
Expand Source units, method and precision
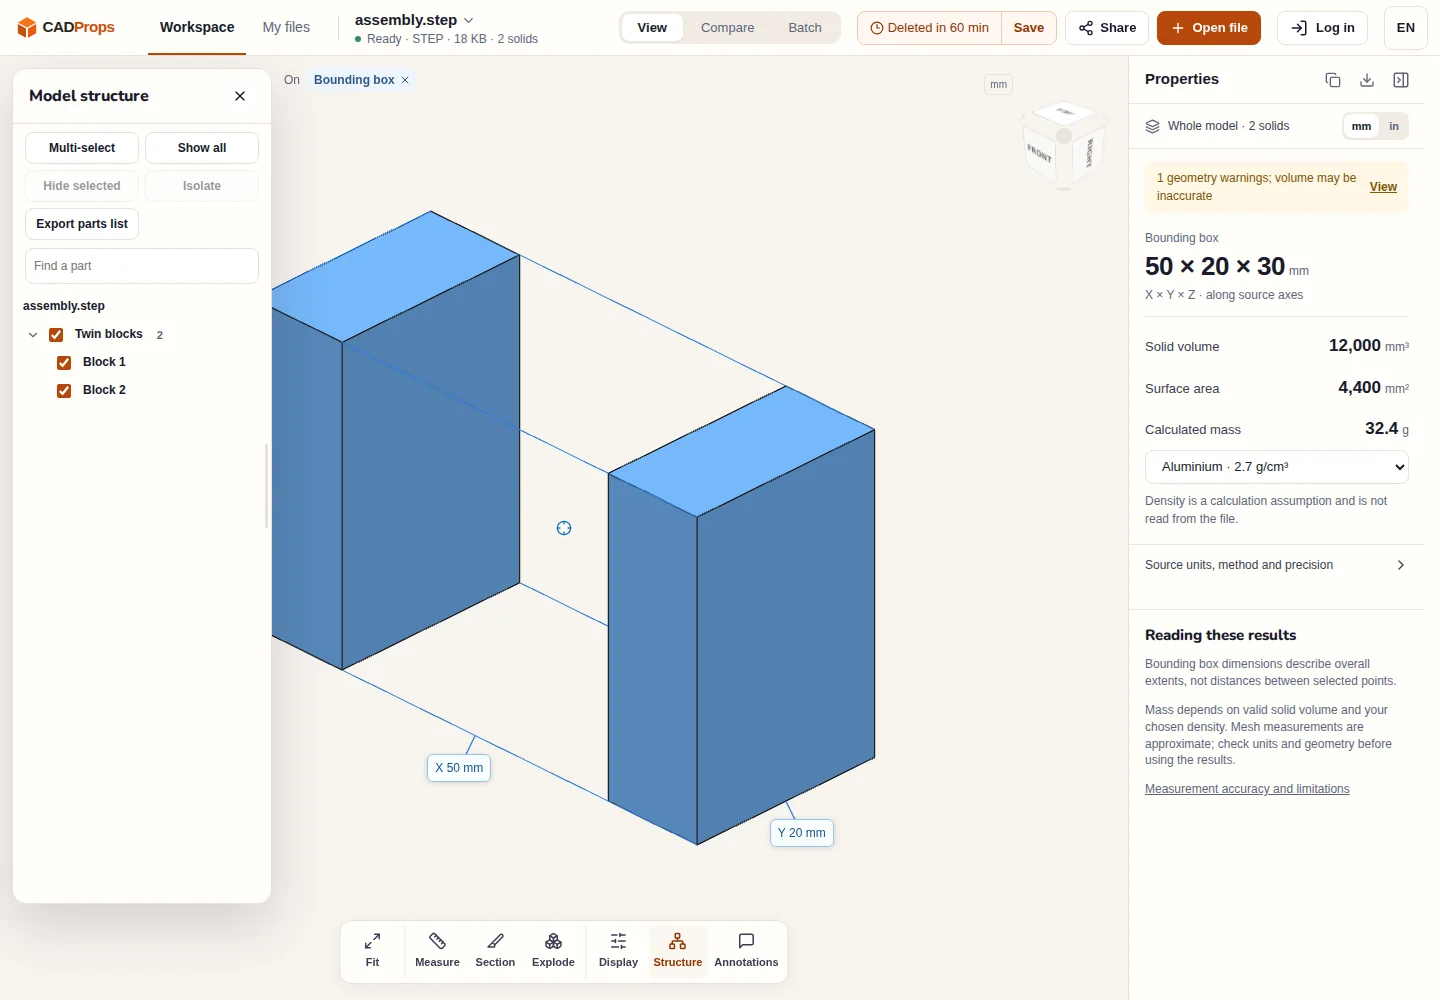(1276, 565)
